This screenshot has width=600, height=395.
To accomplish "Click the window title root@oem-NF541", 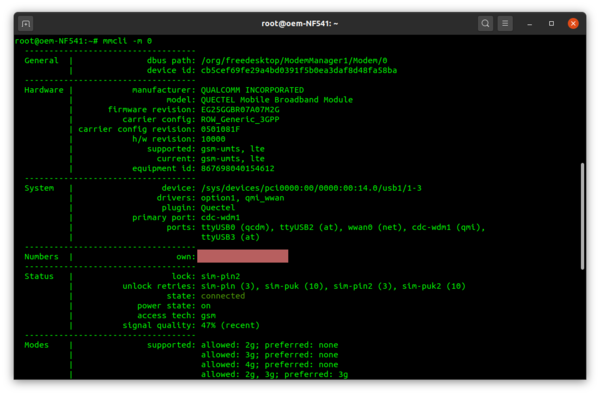I will (x=300, y=24).
